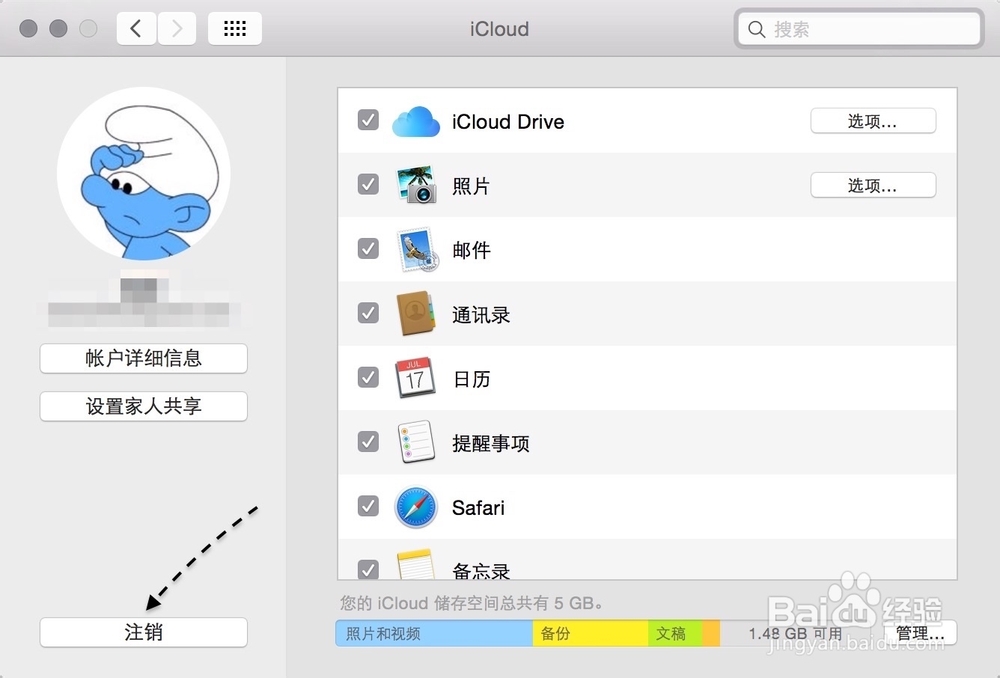Click the Safari compass icon

pos(416,507)
